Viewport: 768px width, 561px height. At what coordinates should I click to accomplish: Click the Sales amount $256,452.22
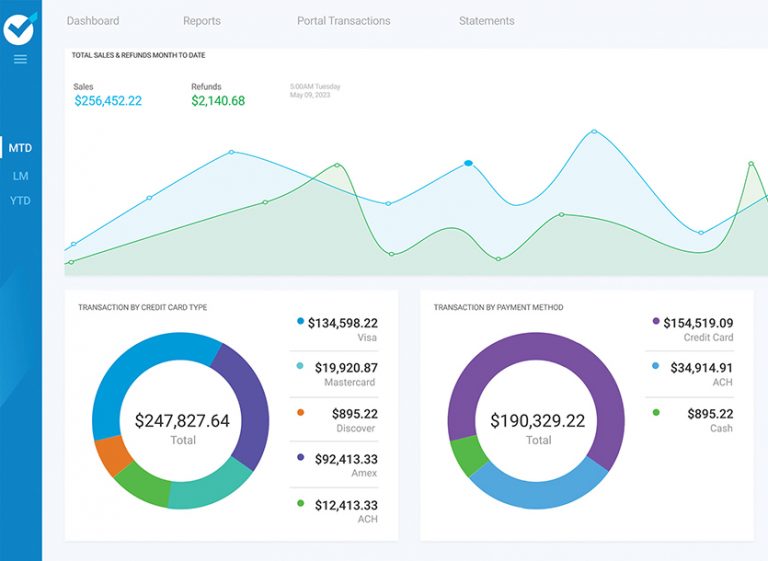[108, 101]
